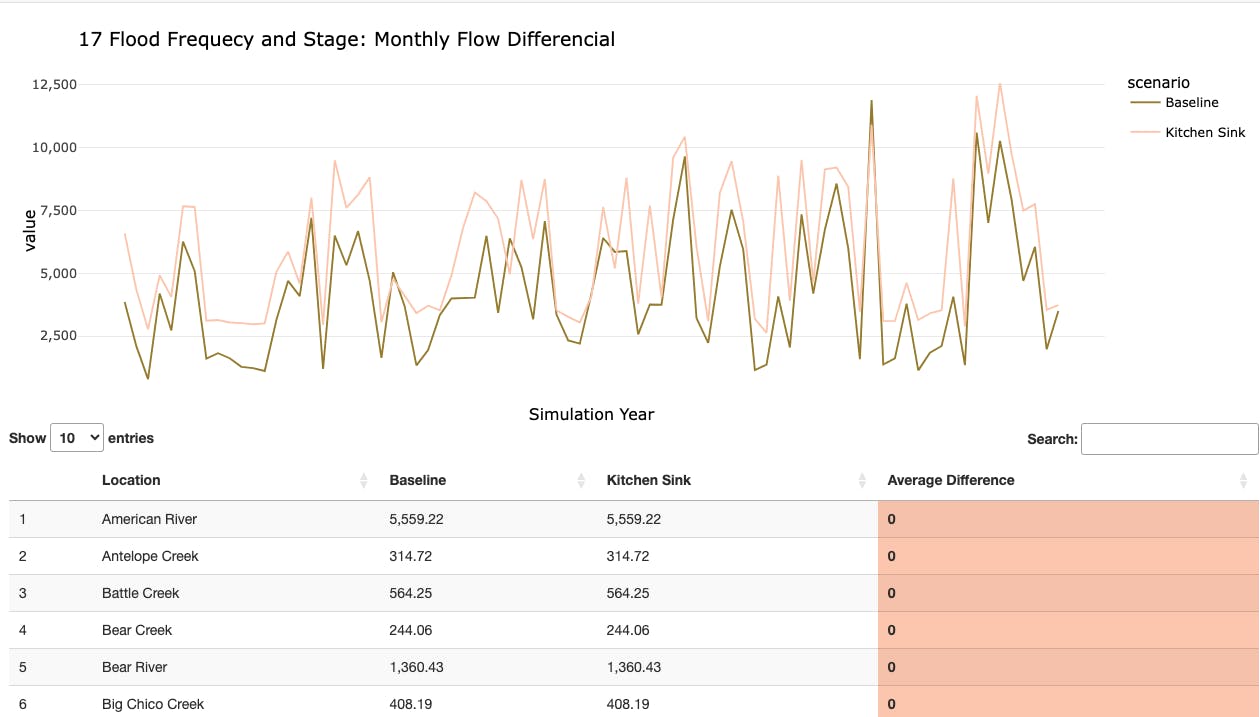This screenshot has width=1260, height=717.
Task: Toggle the Kitchen Sink scenario in the legend
Action: click(x=1205, y=132)
